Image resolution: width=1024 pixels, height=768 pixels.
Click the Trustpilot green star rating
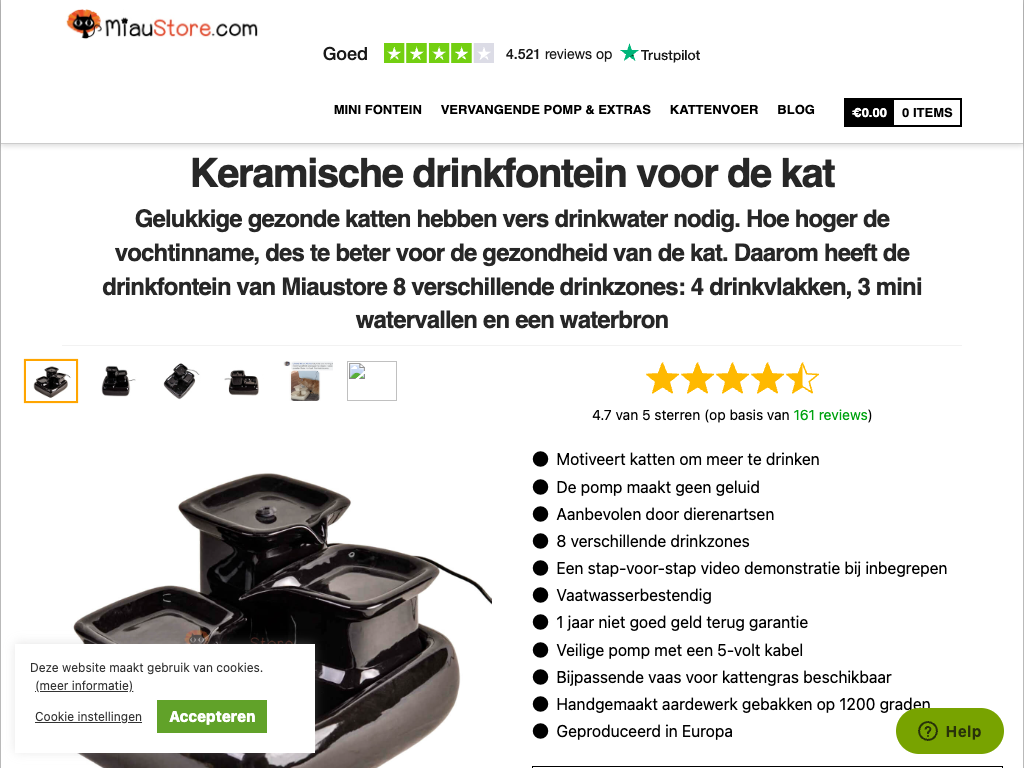pos(438,54)
